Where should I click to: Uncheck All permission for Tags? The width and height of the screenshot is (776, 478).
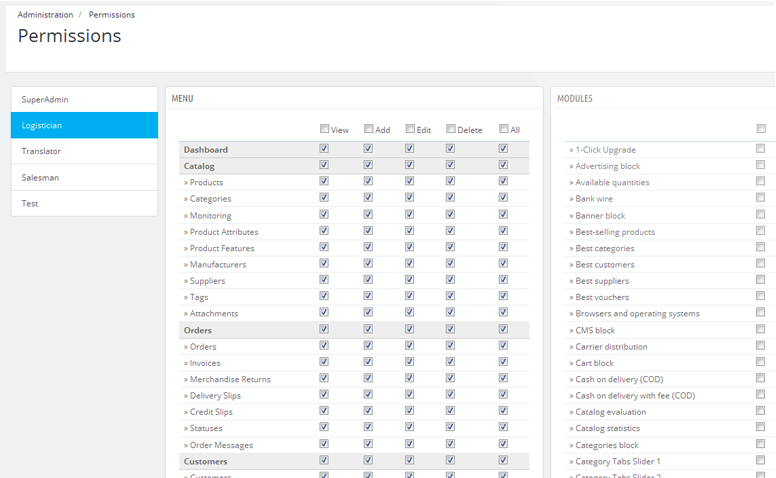pos(503,296)
